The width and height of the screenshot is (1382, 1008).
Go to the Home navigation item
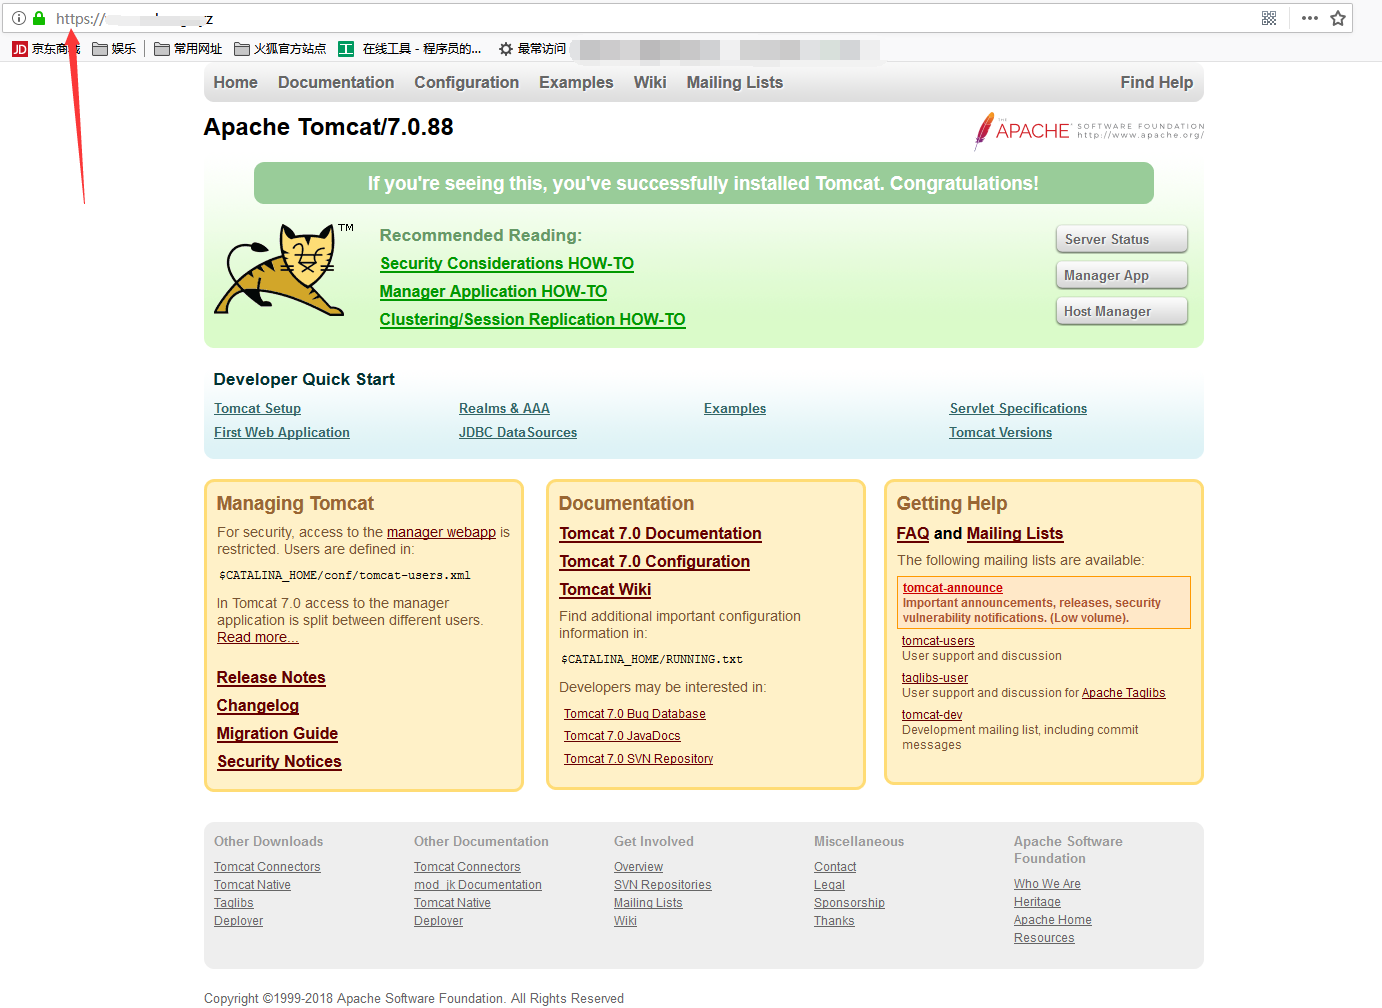(236, 82)
